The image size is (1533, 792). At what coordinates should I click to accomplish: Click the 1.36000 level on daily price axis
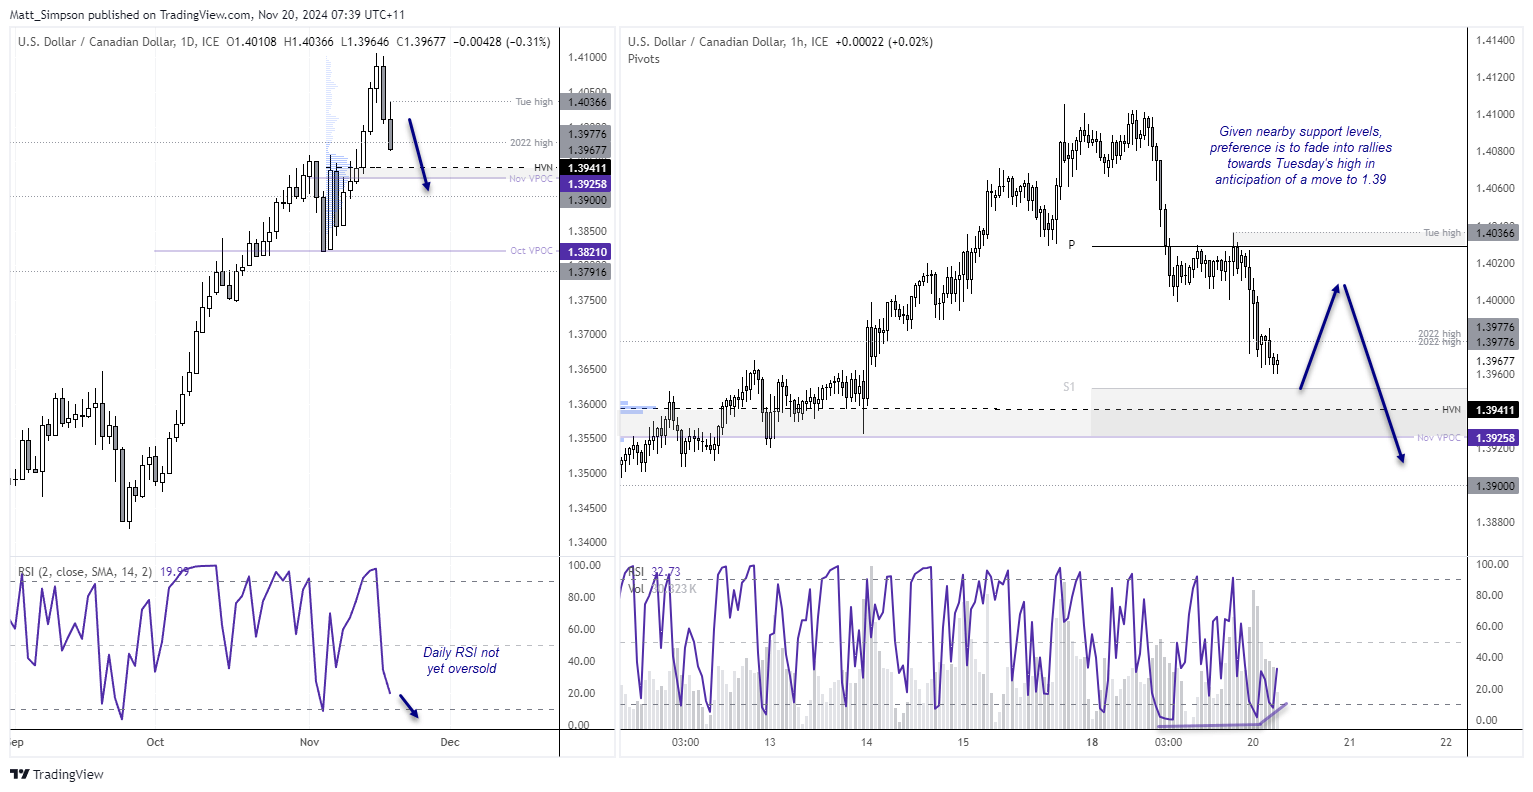click(587, 404)
